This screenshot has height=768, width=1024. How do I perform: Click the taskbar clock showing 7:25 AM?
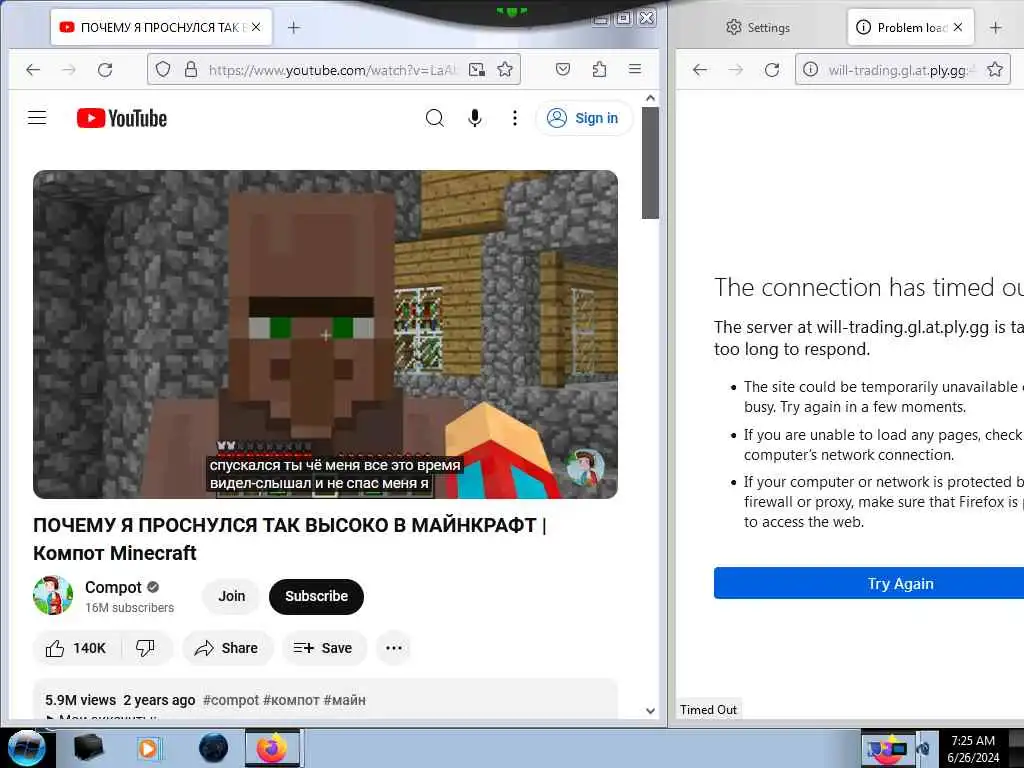tap(973, 748)
